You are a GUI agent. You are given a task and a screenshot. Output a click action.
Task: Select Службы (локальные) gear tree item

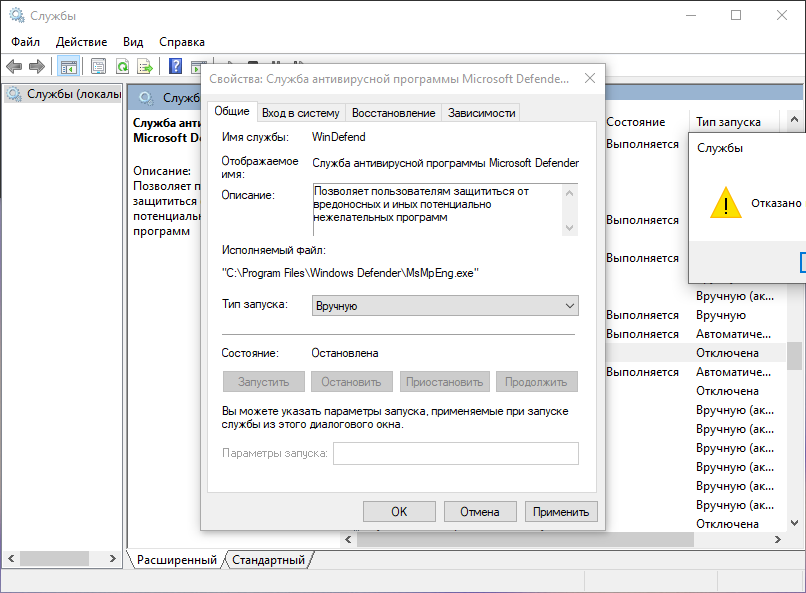[63, 94]
